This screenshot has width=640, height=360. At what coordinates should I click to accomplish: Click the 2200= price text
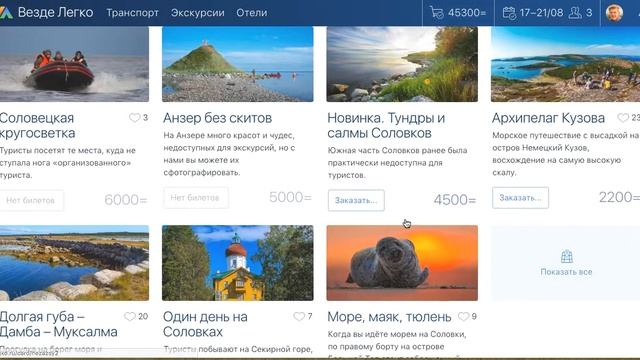tap(619, 197)
